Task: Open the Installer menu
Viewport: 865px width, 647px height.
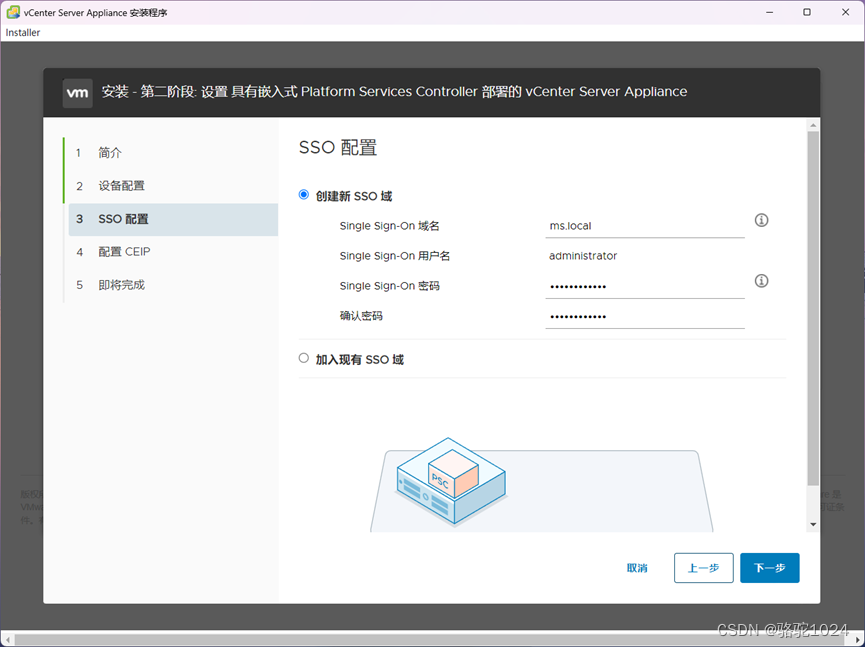Action: pyautogui.click(x=23, y=33)
